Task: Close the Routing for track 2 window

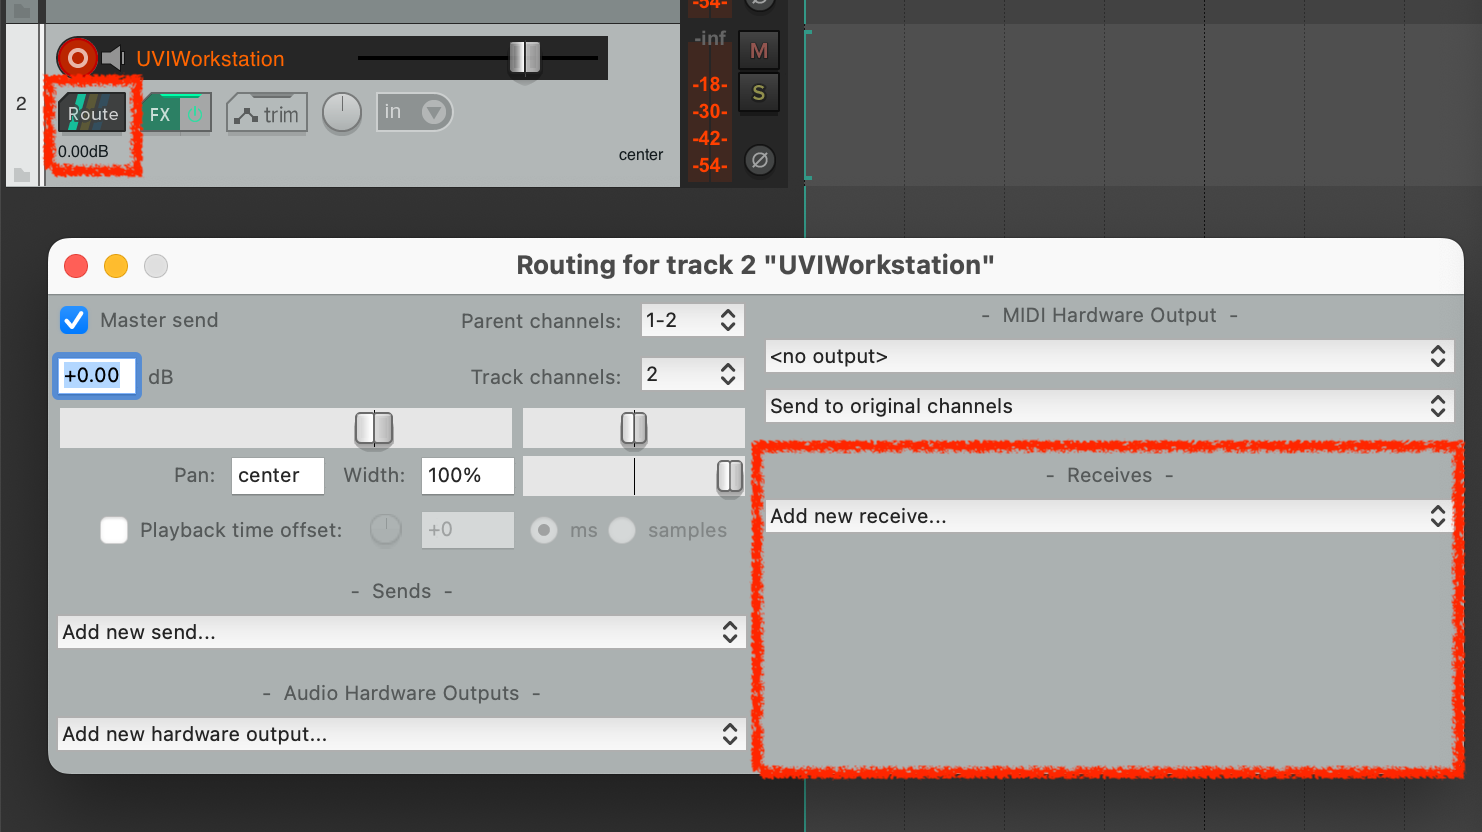Action: pyautogui.click(x=76, y=266)
